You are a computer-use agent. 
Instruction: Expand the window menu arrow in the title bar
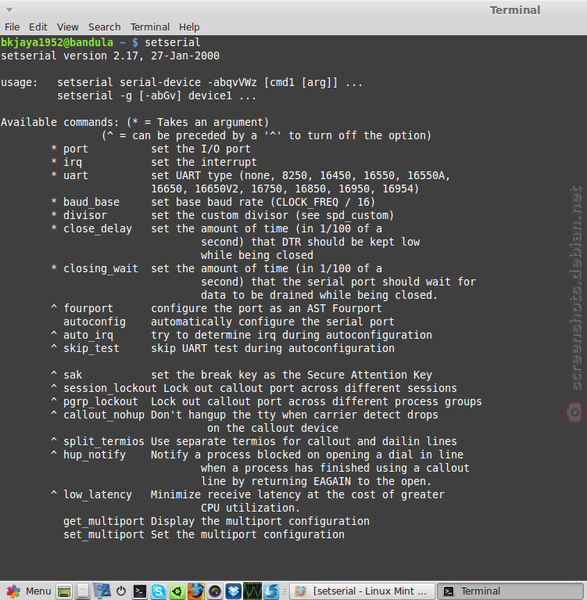10,10
